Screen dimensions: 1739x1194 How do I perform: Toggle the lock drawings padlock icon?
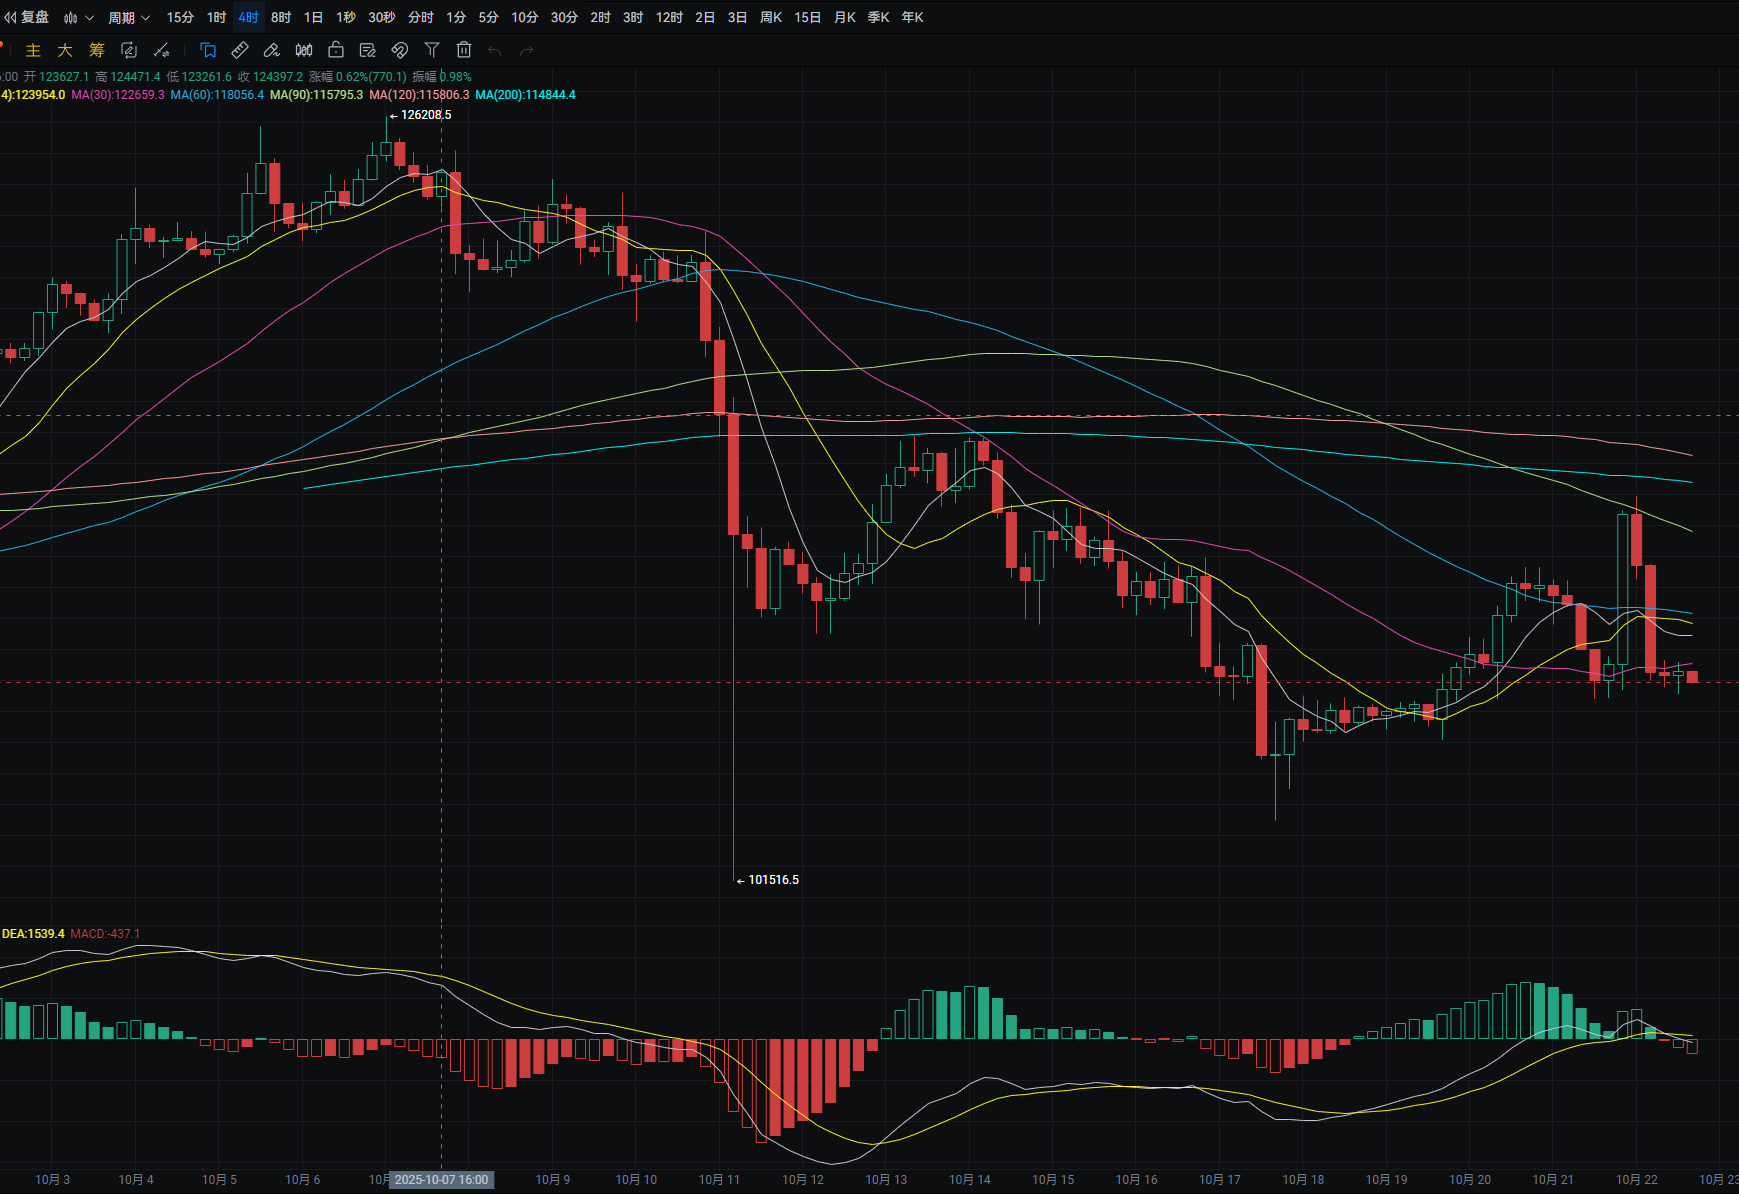click(336, 50)
